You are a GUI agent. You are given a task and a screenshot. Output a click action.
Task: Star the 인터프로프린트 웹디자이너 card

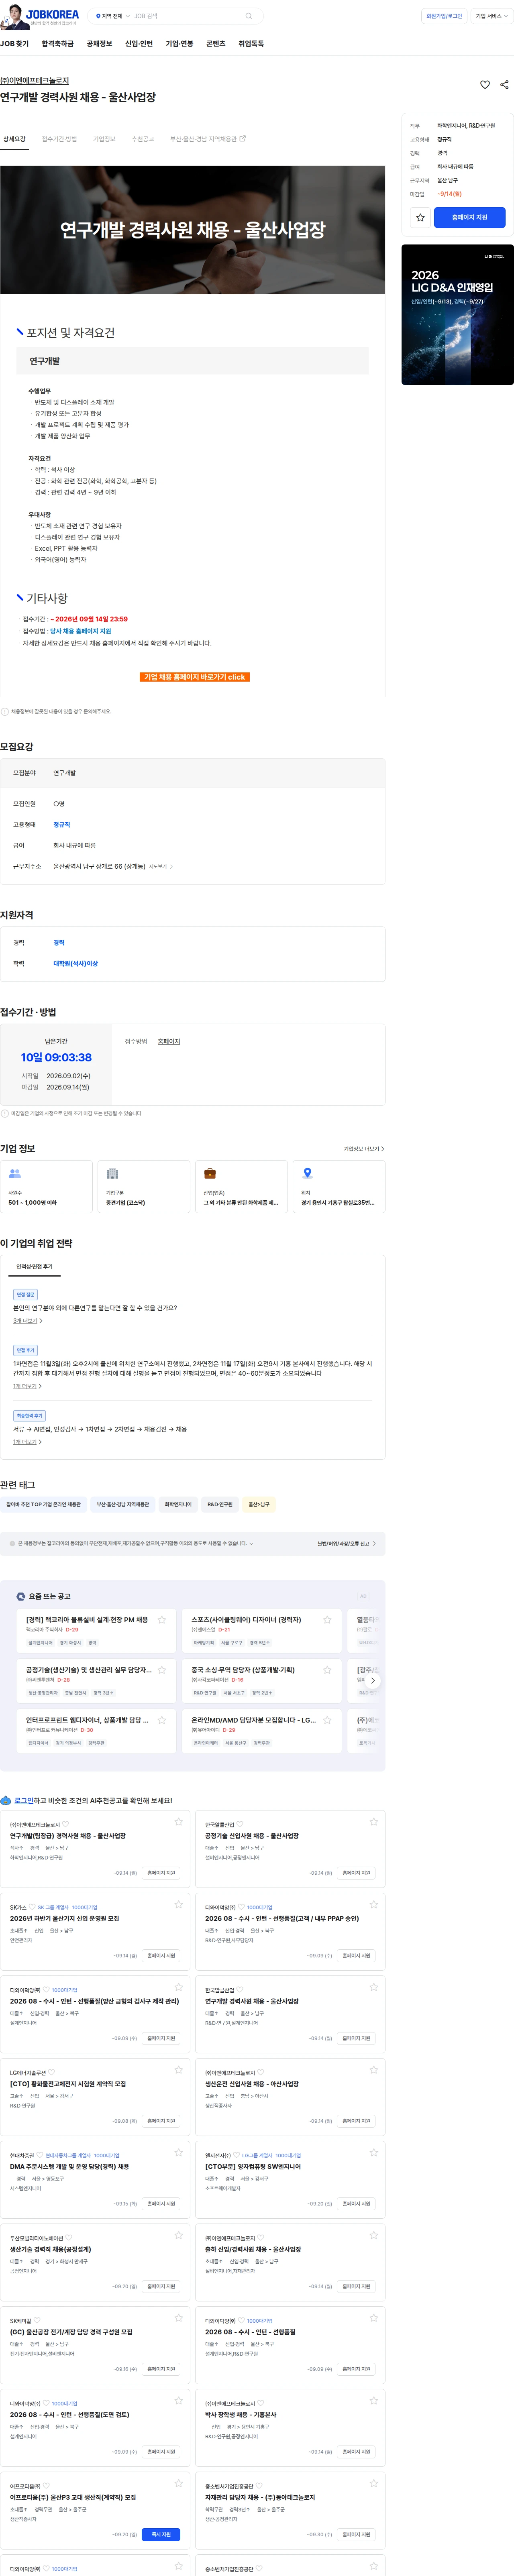click(x=162, y=1720)
